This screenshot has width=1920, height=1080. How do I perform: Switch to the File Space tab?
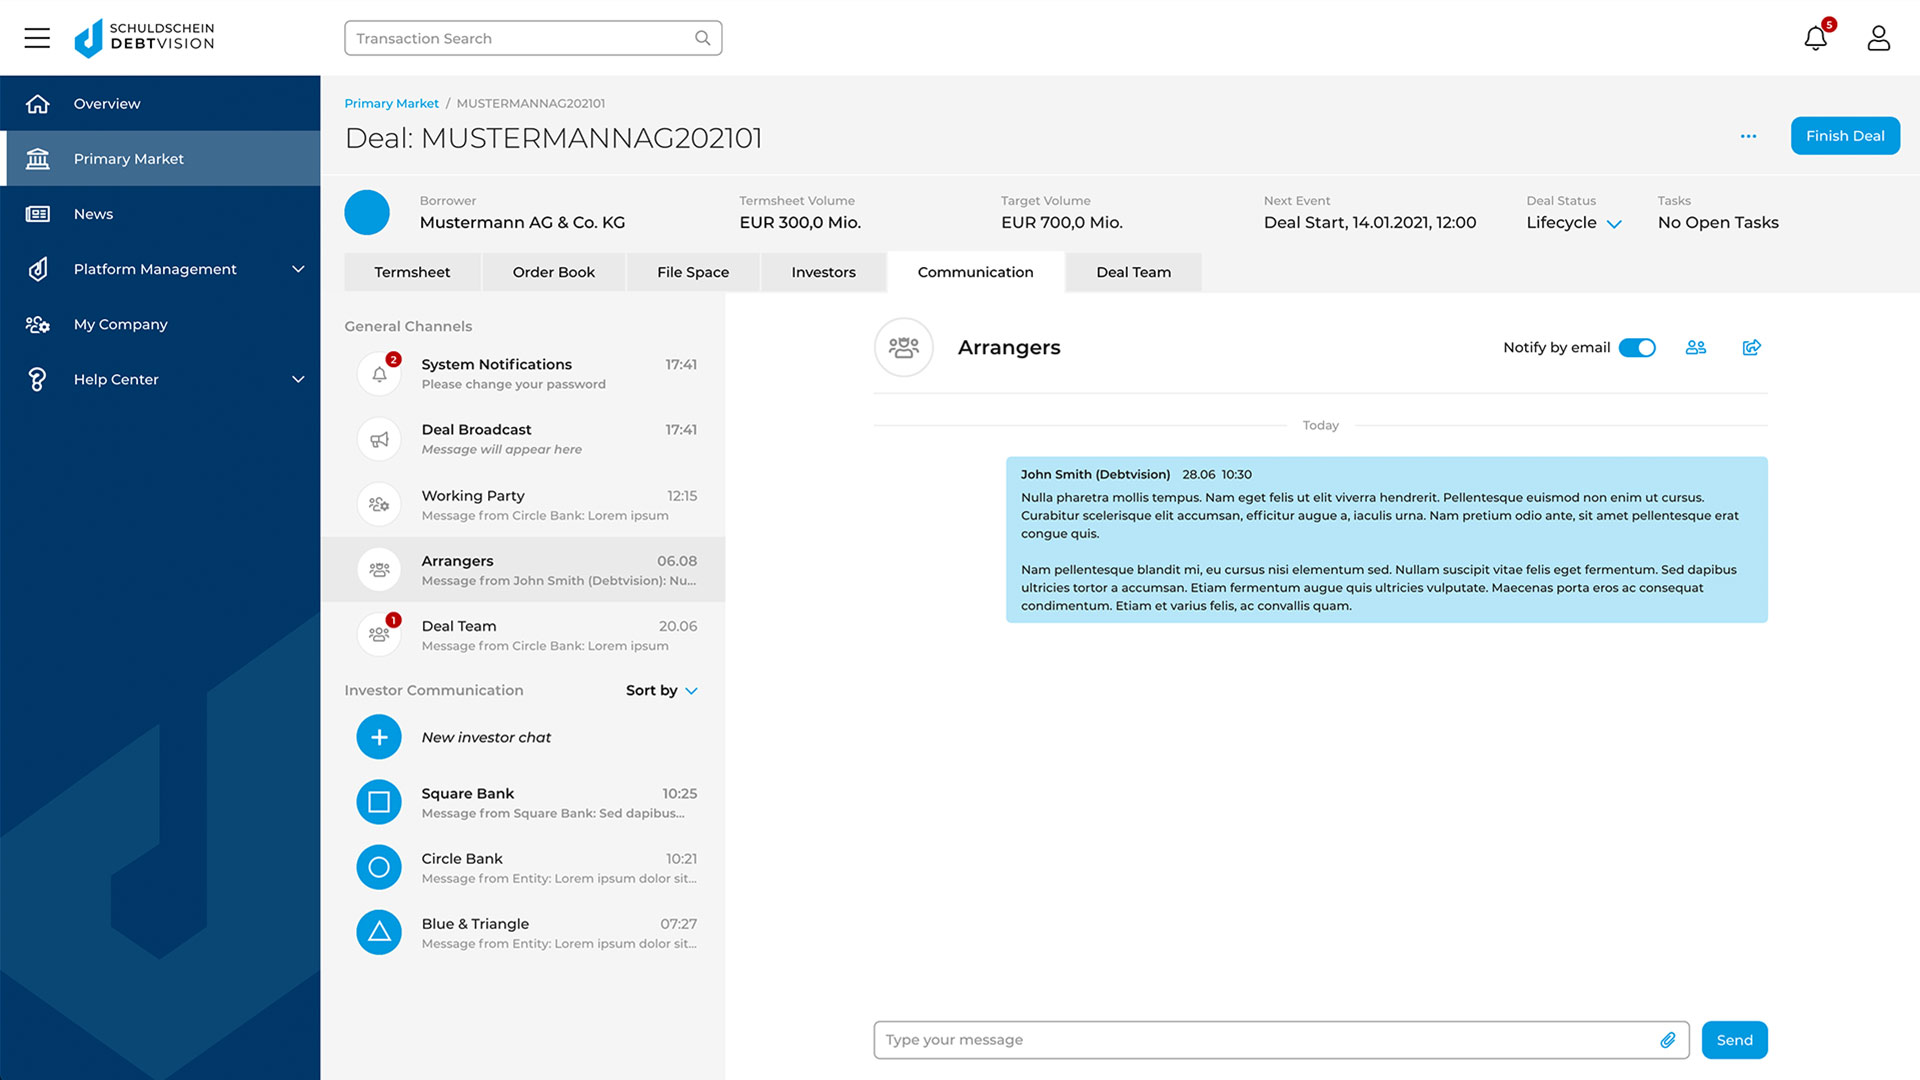pos(692,272)
